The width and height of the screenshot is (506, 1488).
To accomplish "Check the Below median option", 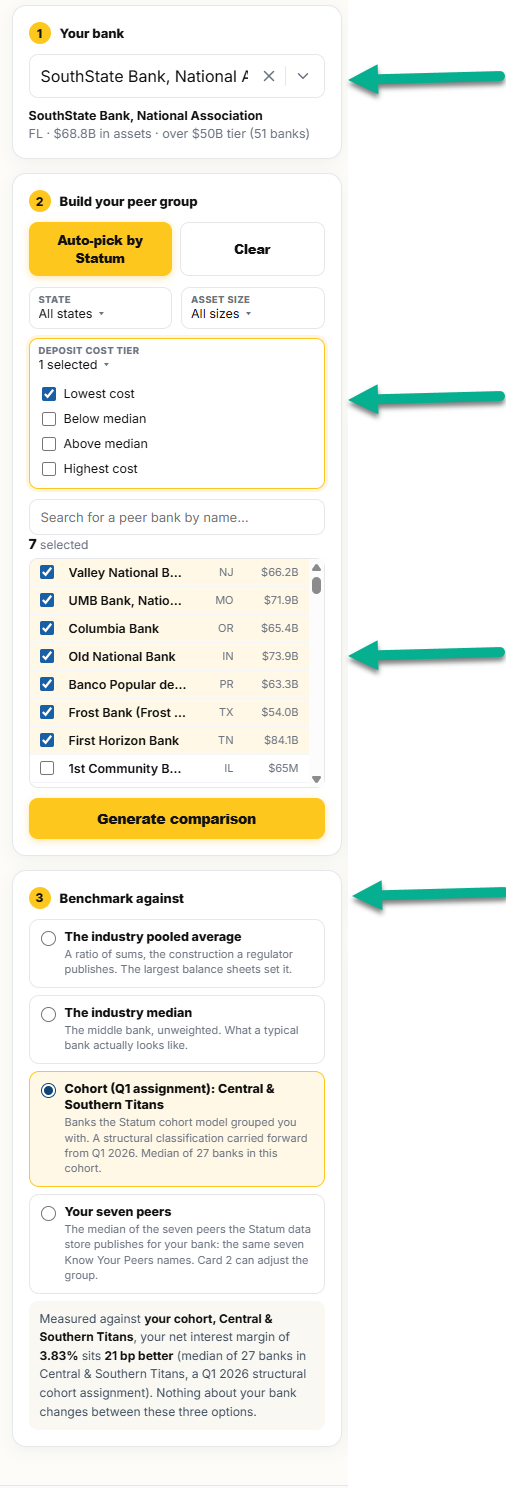I will pos(49,419).
